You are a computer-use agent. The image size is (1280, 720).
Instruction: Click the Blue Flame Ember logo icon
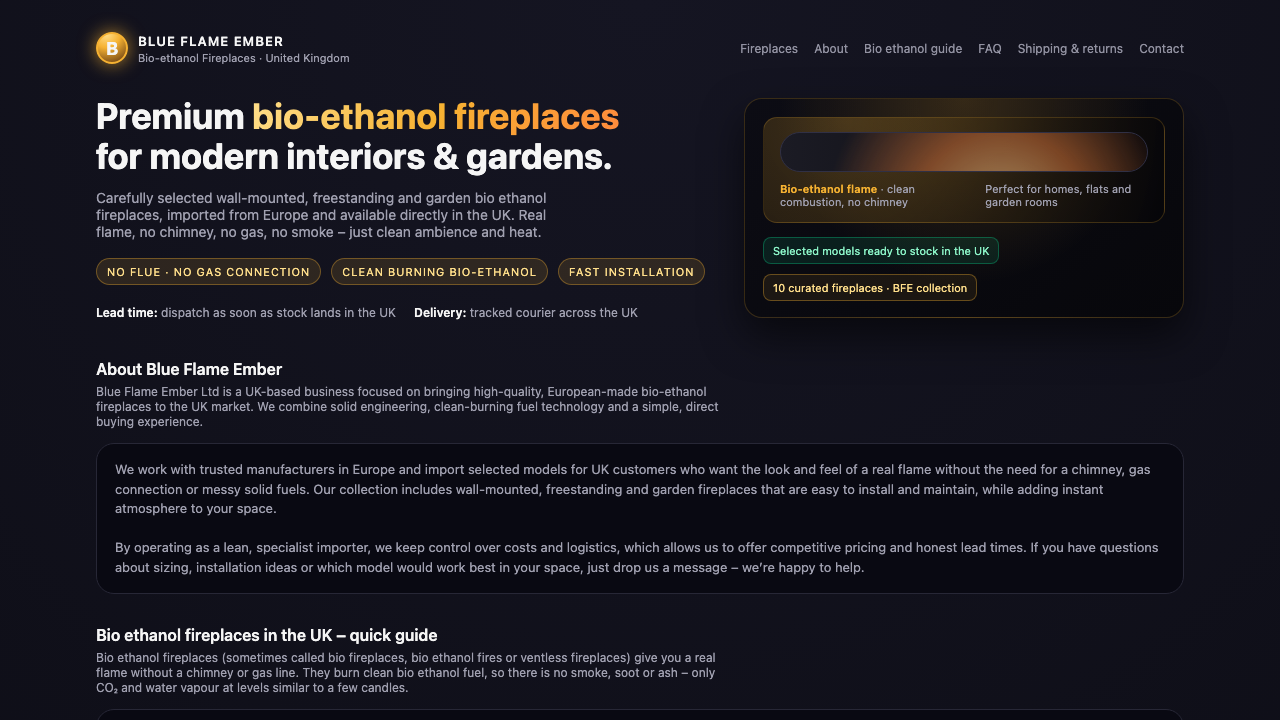pyautogui.click(x=112, y=48)
